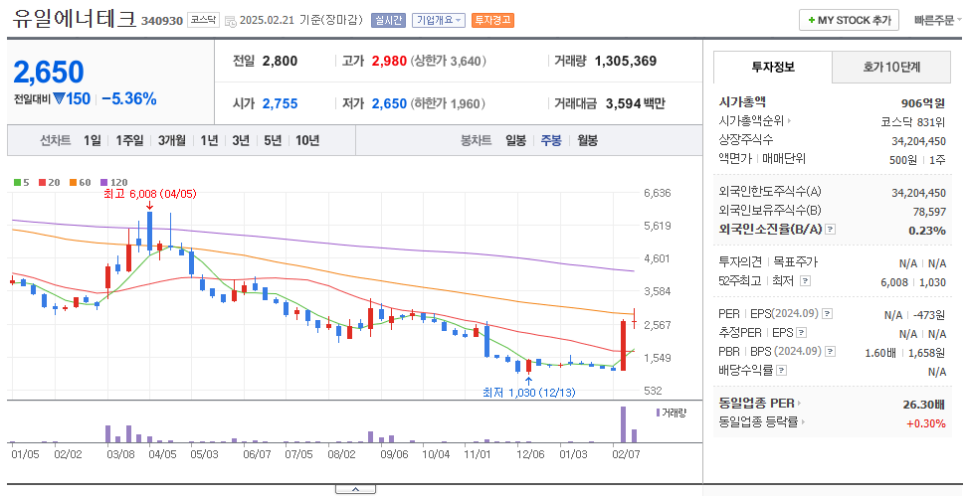The width and height of the screenshot is (966, 496).
Task: Click the 시가총액 value 906억원
Action: [x=923, y=103]
